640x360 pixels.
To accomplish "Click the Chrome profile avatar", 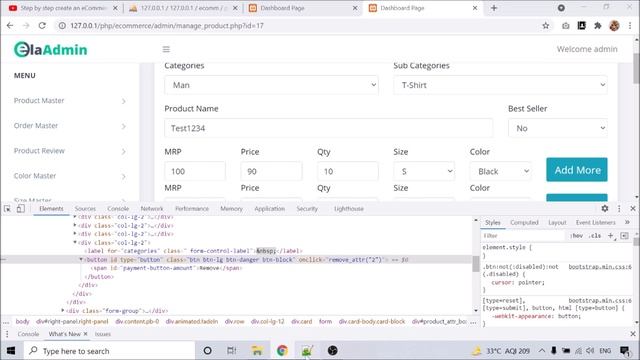I will point(614,26).
